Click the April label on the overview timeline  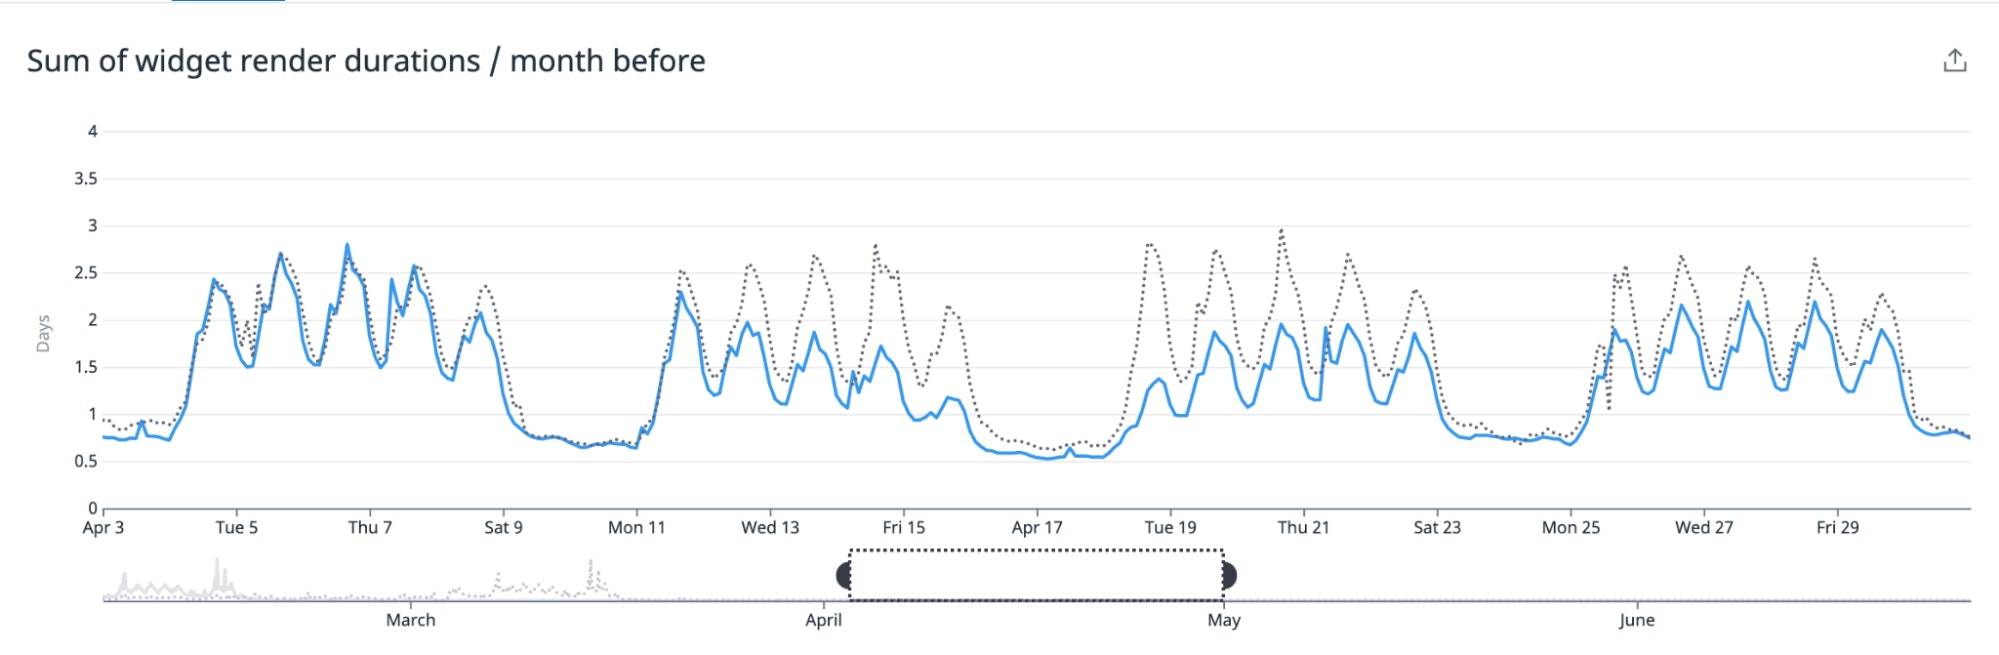pos(823,620)
